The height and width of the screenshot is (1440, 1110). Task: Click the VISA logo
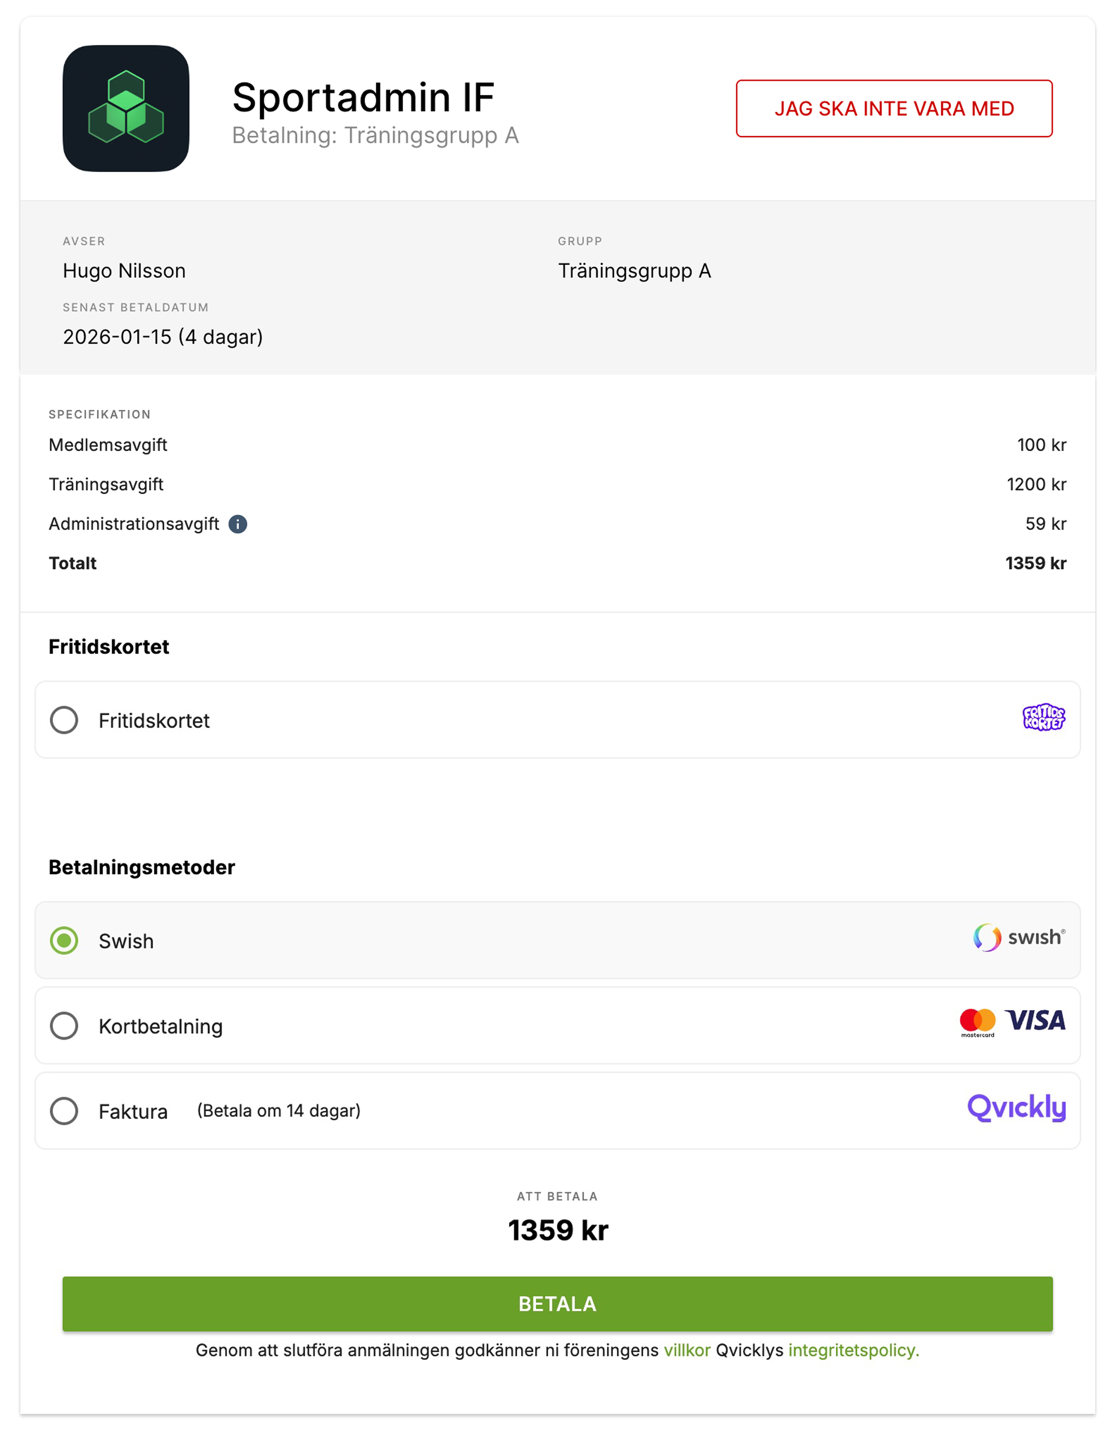(x=1036, y=1021)
